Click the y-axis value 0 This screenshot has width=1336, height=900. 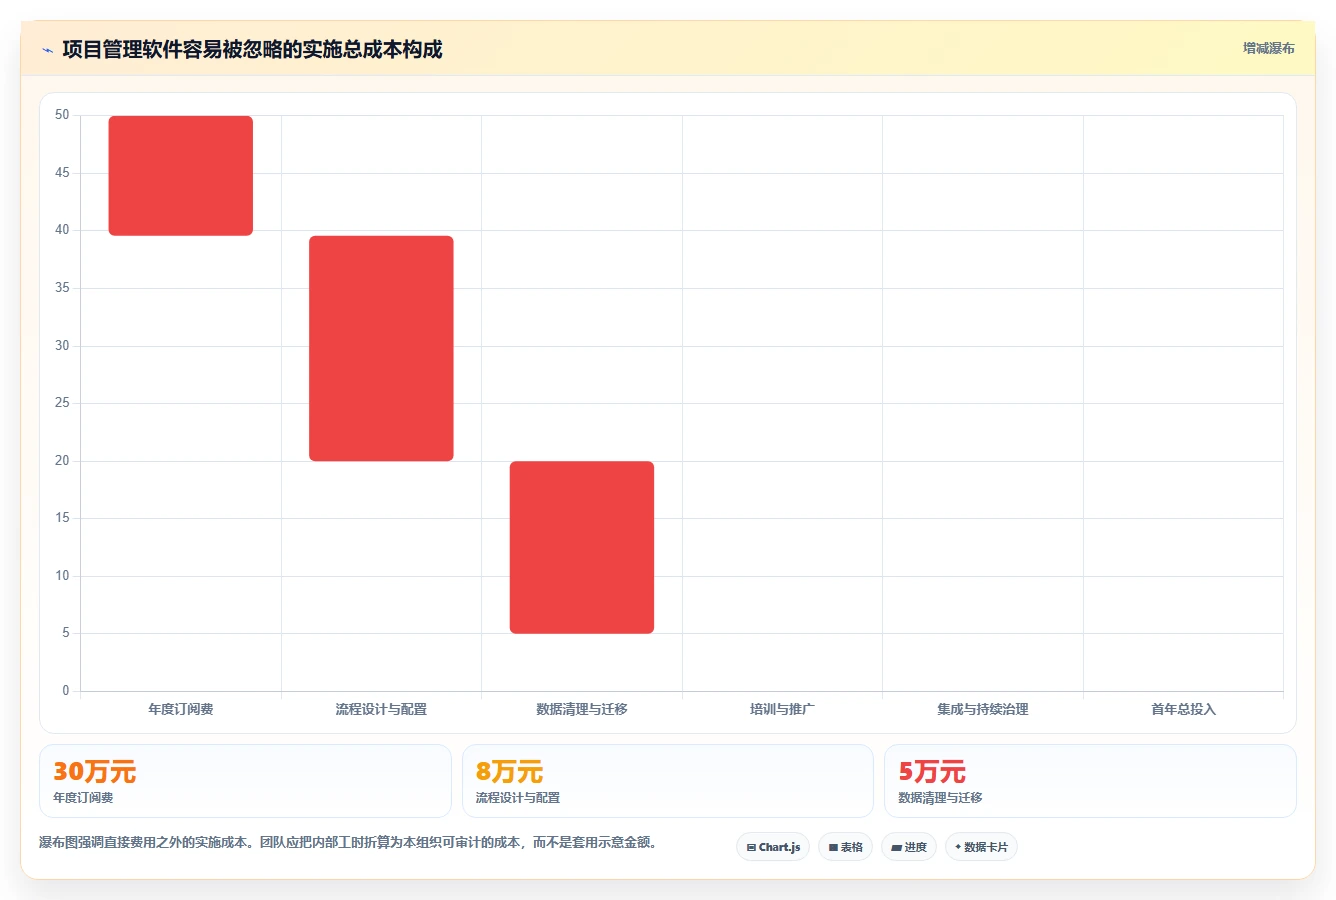pos(66,691)
